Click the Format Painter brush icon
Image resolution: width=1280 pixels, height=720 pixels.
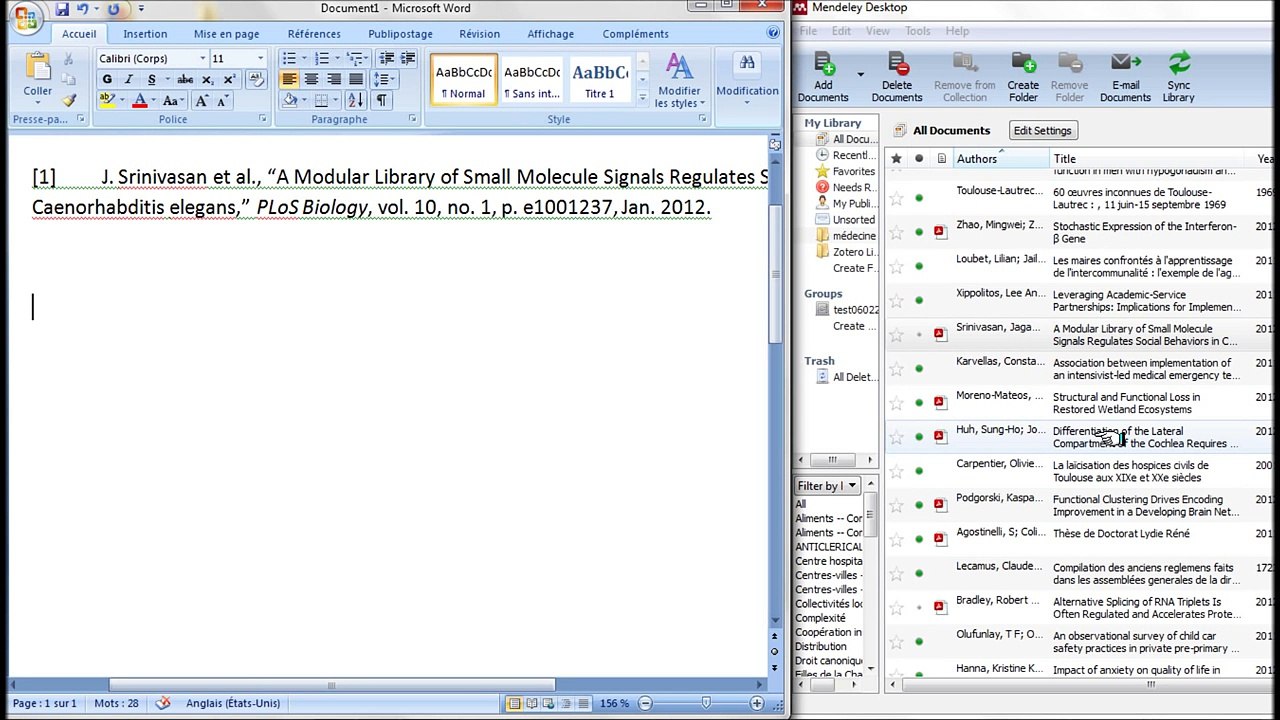click(x=69, y=100)
